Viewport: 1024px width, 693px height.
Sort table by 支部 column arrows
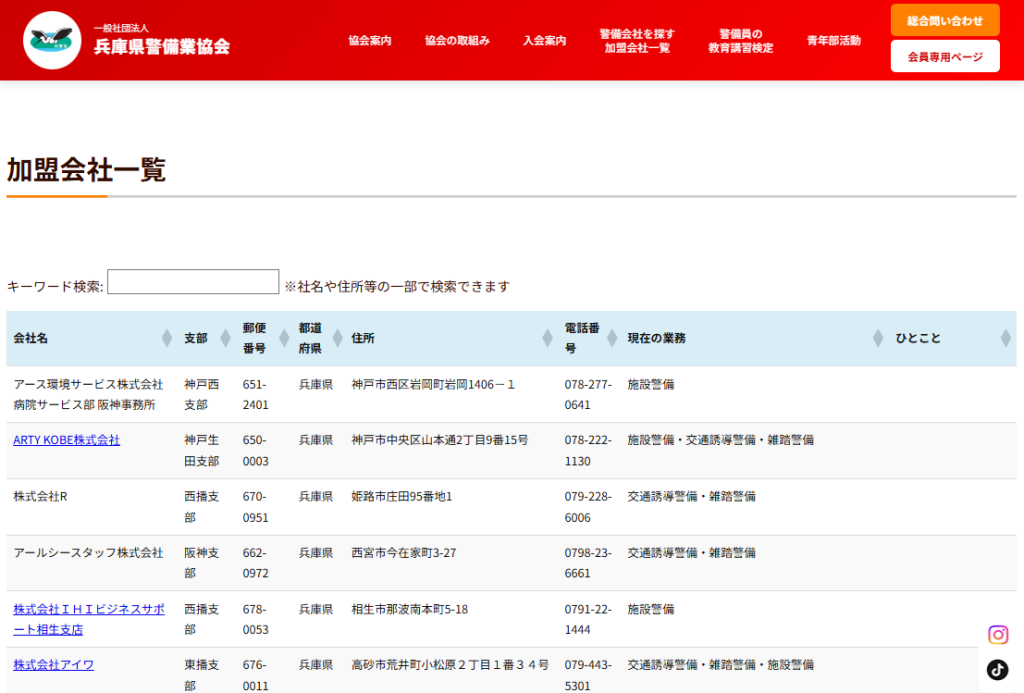(225, 339)
